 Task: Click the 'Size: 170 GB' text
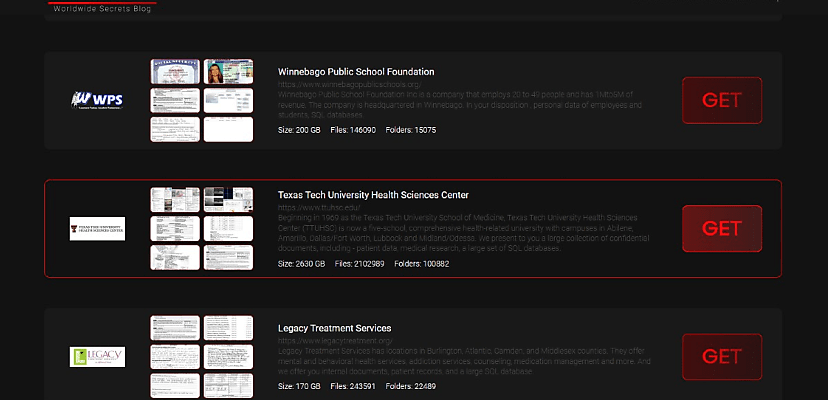[299, 386]
